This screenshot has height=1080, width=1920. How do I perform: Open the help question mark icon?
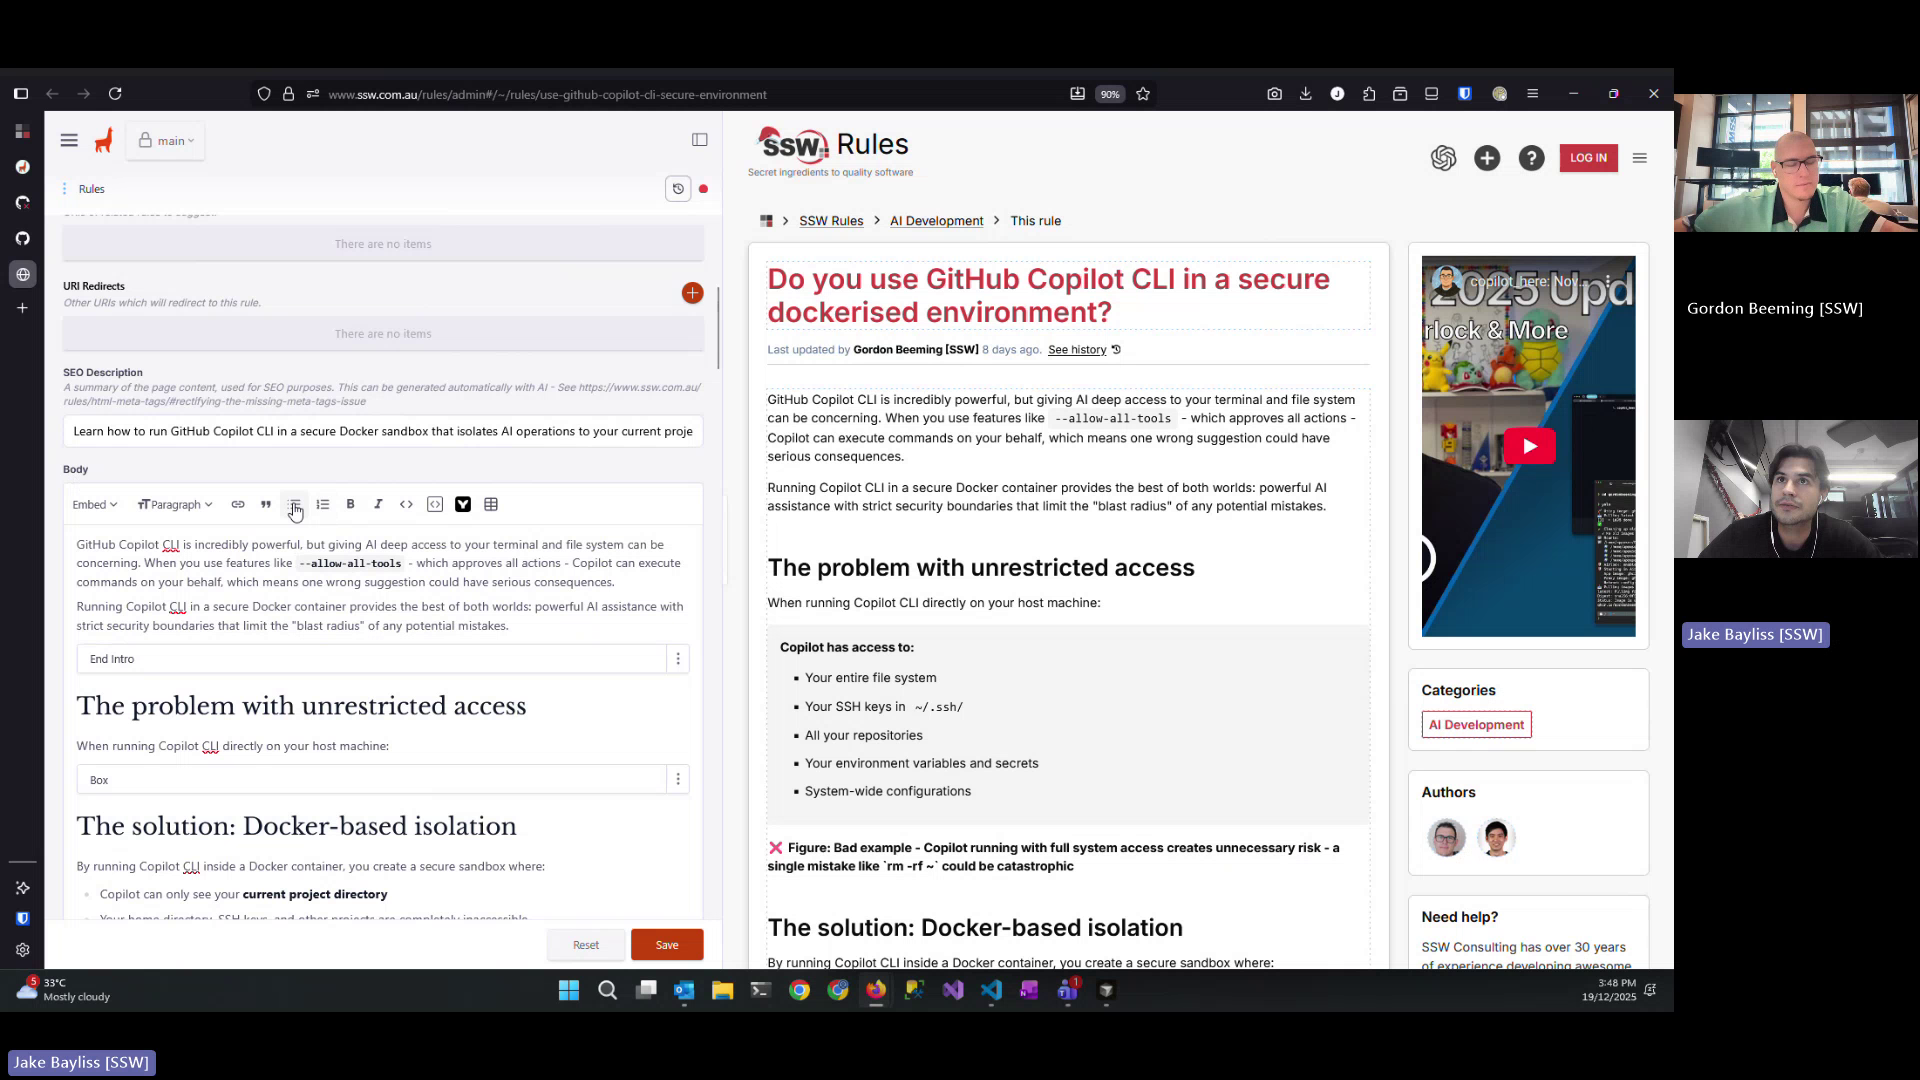tap(1531, 158)
